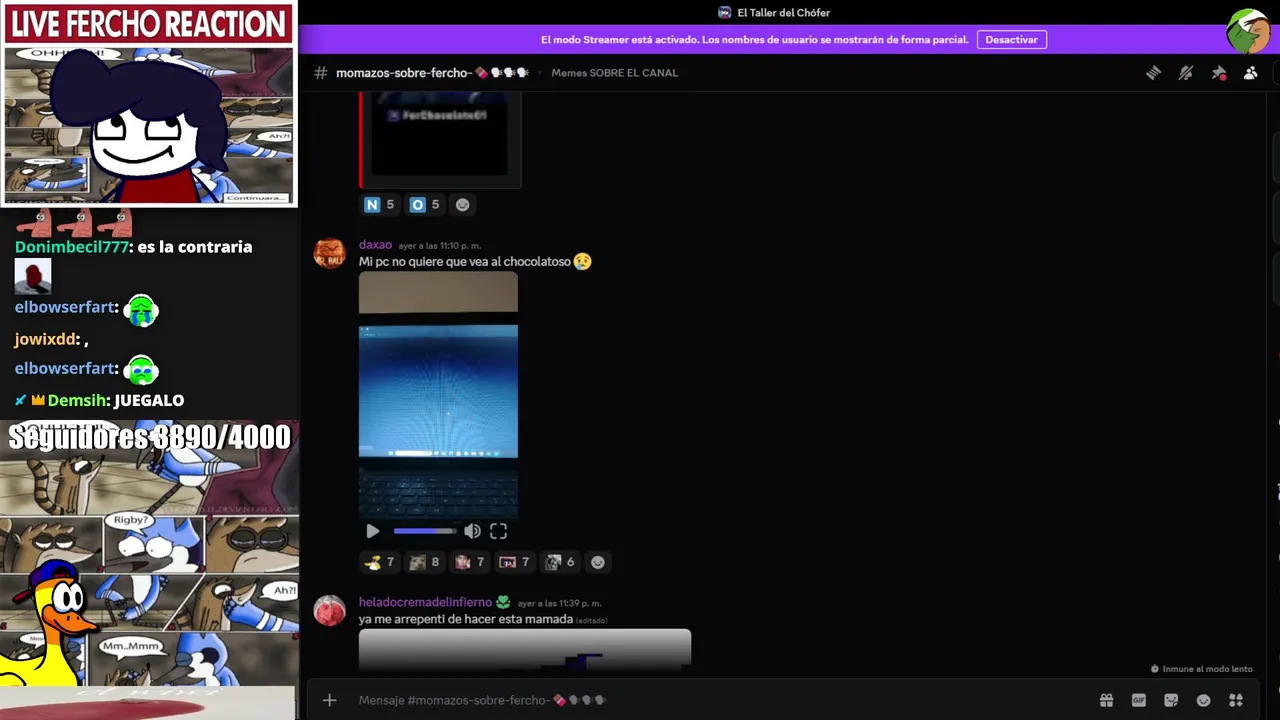
Task: Click timestamp ayer a las 11:10 p. m.
Action: coord(440,246)
